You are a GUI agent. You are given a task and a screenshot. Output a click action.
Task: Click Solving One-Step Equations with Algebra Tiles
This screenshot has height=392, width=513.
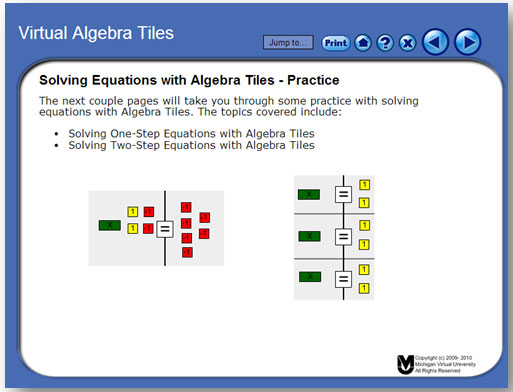(191, 134)
